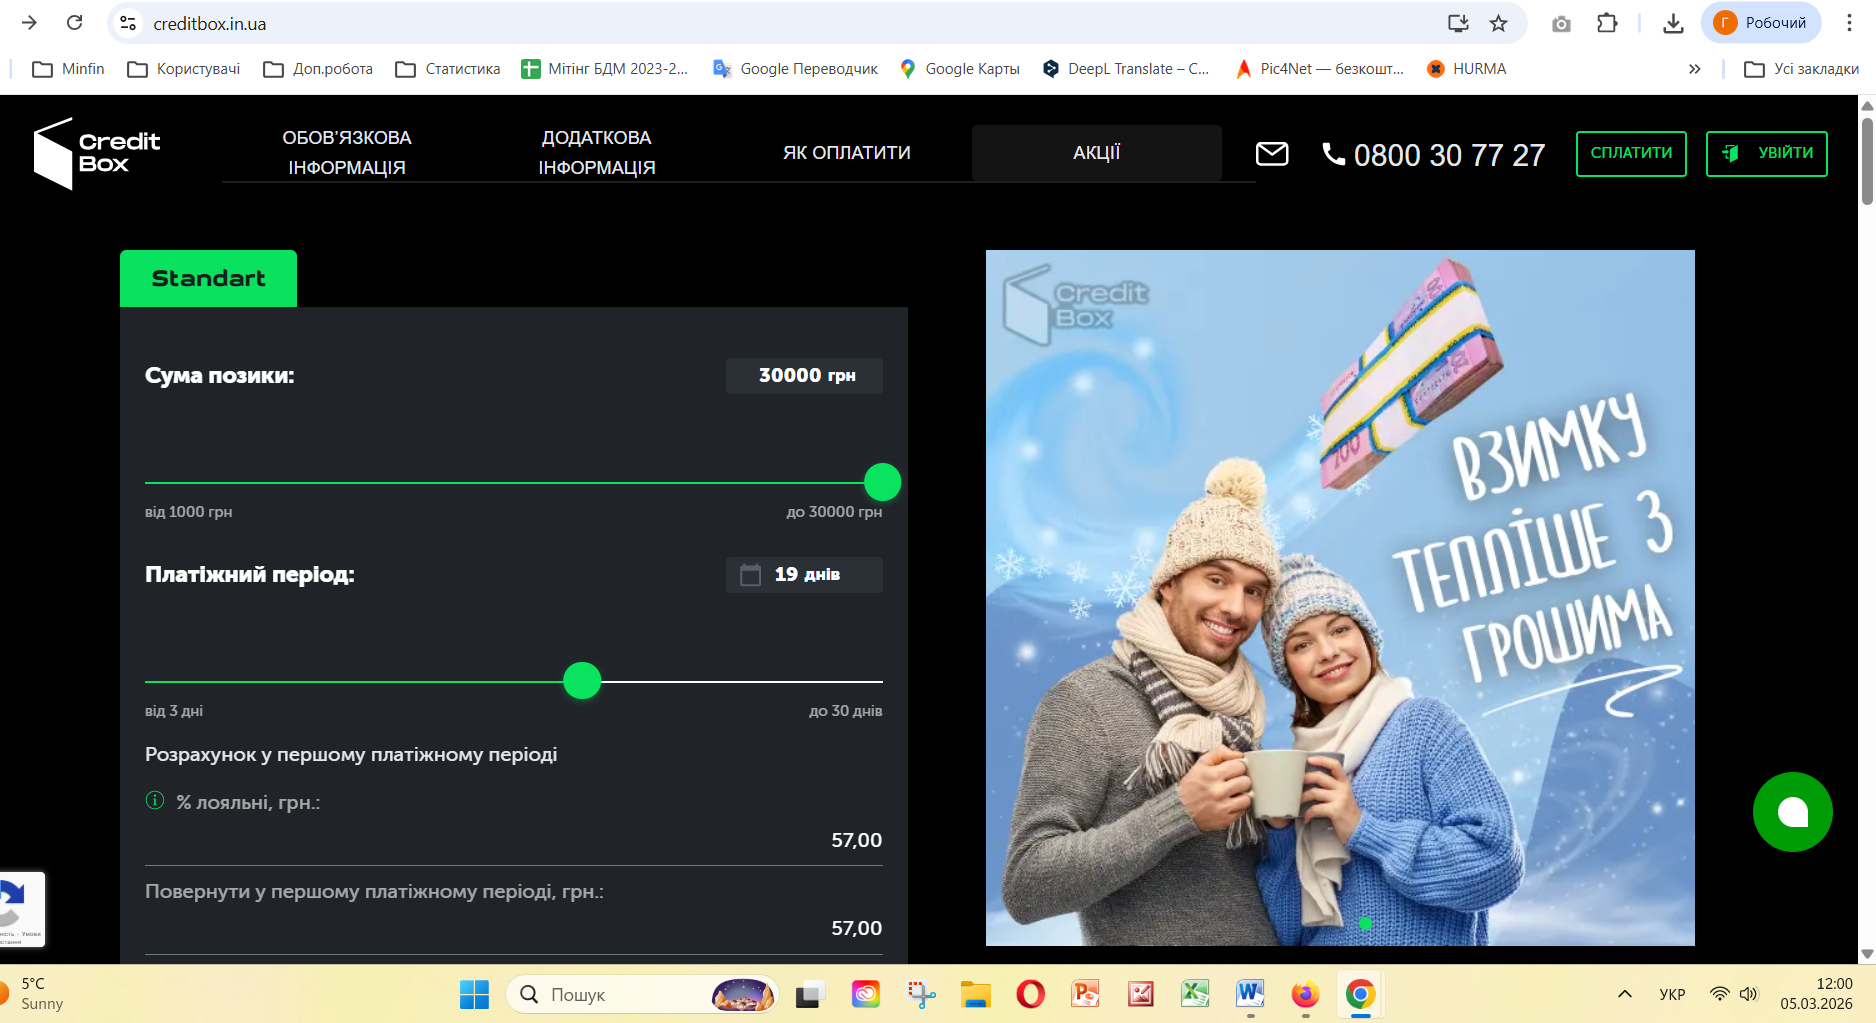The width and height of the screenshot is (1876, 1023).
Task: Open Excel from taskbar
Action: click(1195, 994)
